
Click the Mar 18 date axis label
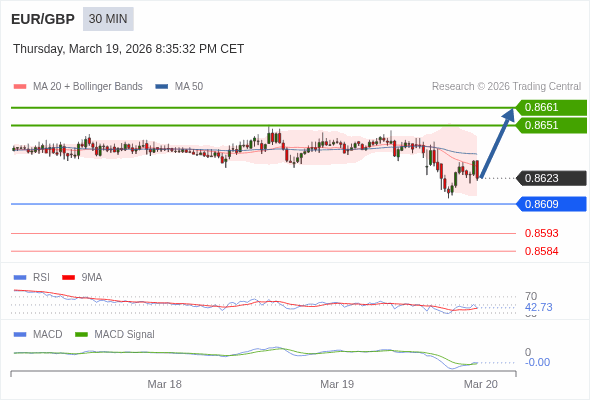tap(164, 384)
